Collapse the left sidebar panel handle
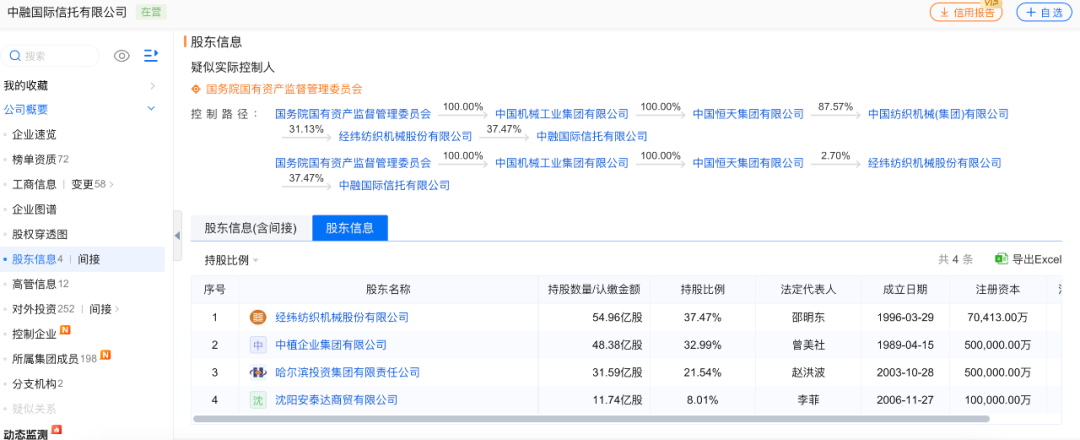This screenshot has width=1080, height=440. pos(177,235)
